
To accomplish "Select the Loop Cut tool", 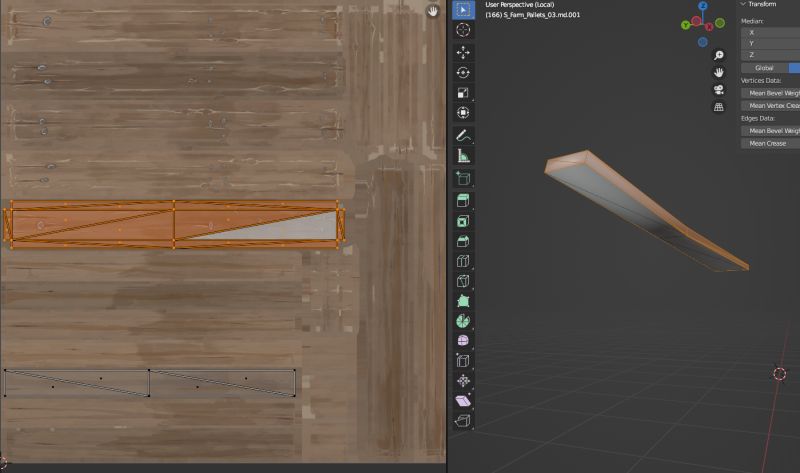I will point(463,261).
